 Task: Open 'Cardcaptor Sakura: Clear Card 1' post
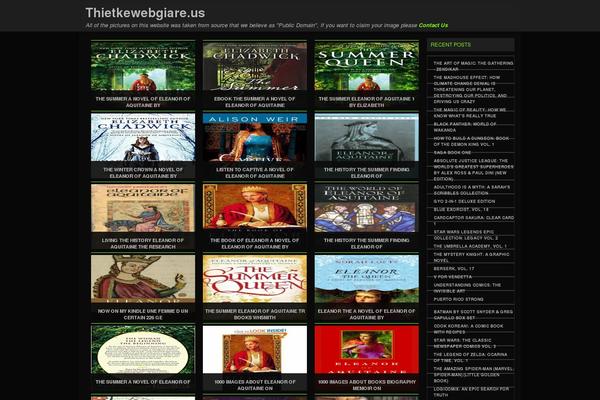point(474,220)
